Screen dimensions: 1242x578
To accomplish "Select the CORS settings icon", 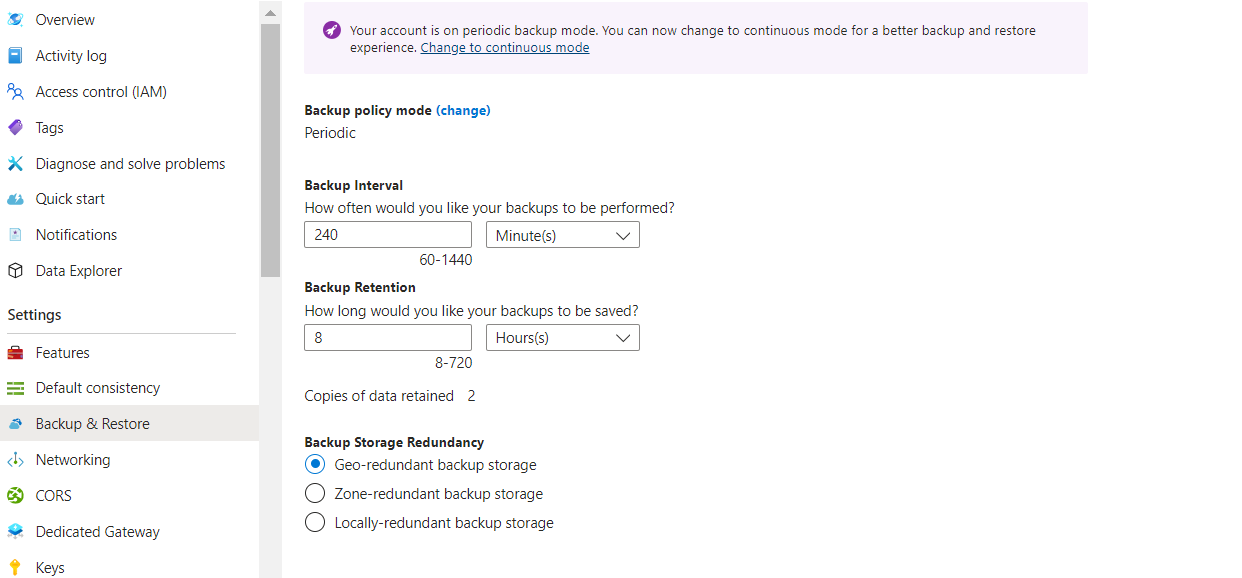I will [17, 495].
